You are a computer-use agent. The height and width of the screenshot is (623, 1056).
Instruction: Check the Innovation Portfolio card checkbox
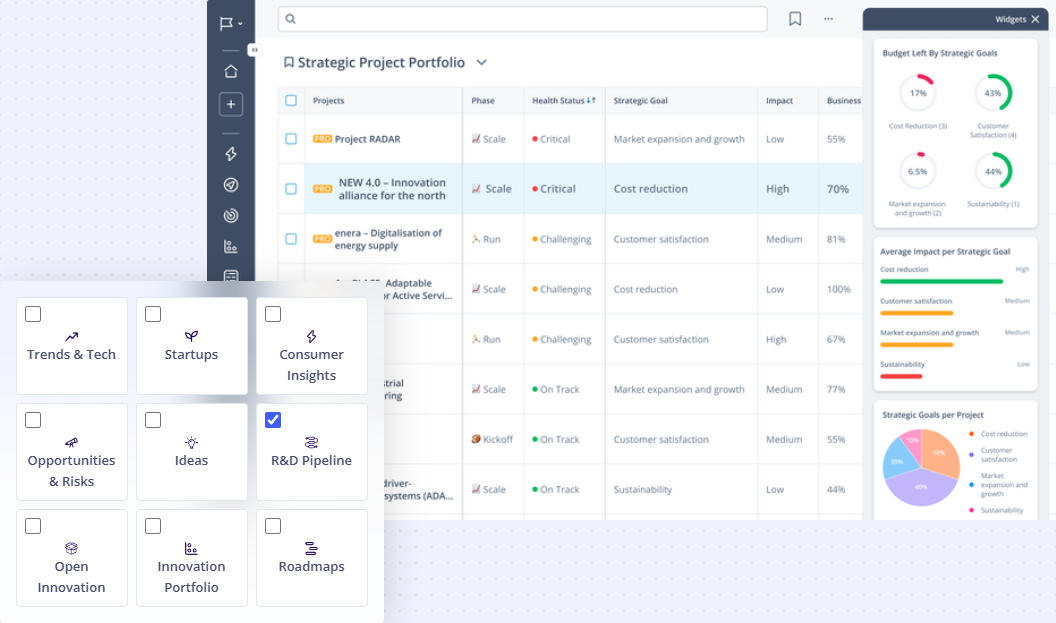pos(153,526)
